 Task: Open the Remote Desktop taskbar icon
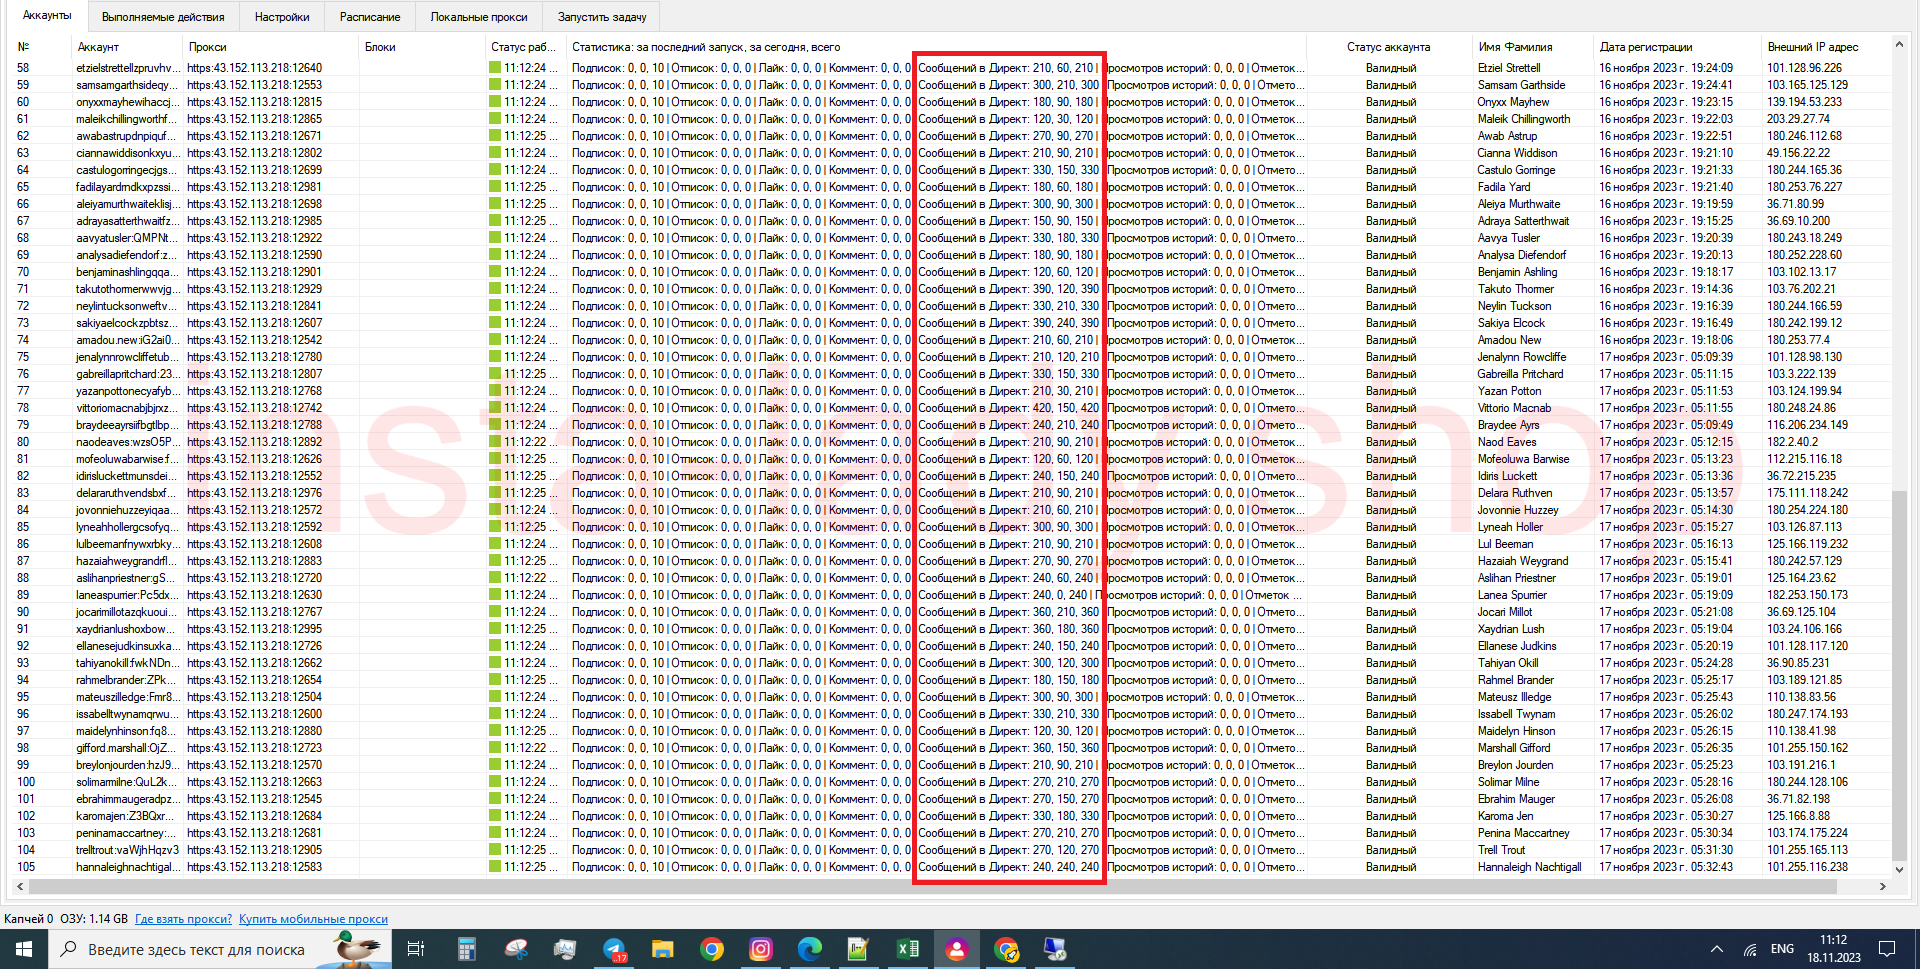tap(1055, 949)
